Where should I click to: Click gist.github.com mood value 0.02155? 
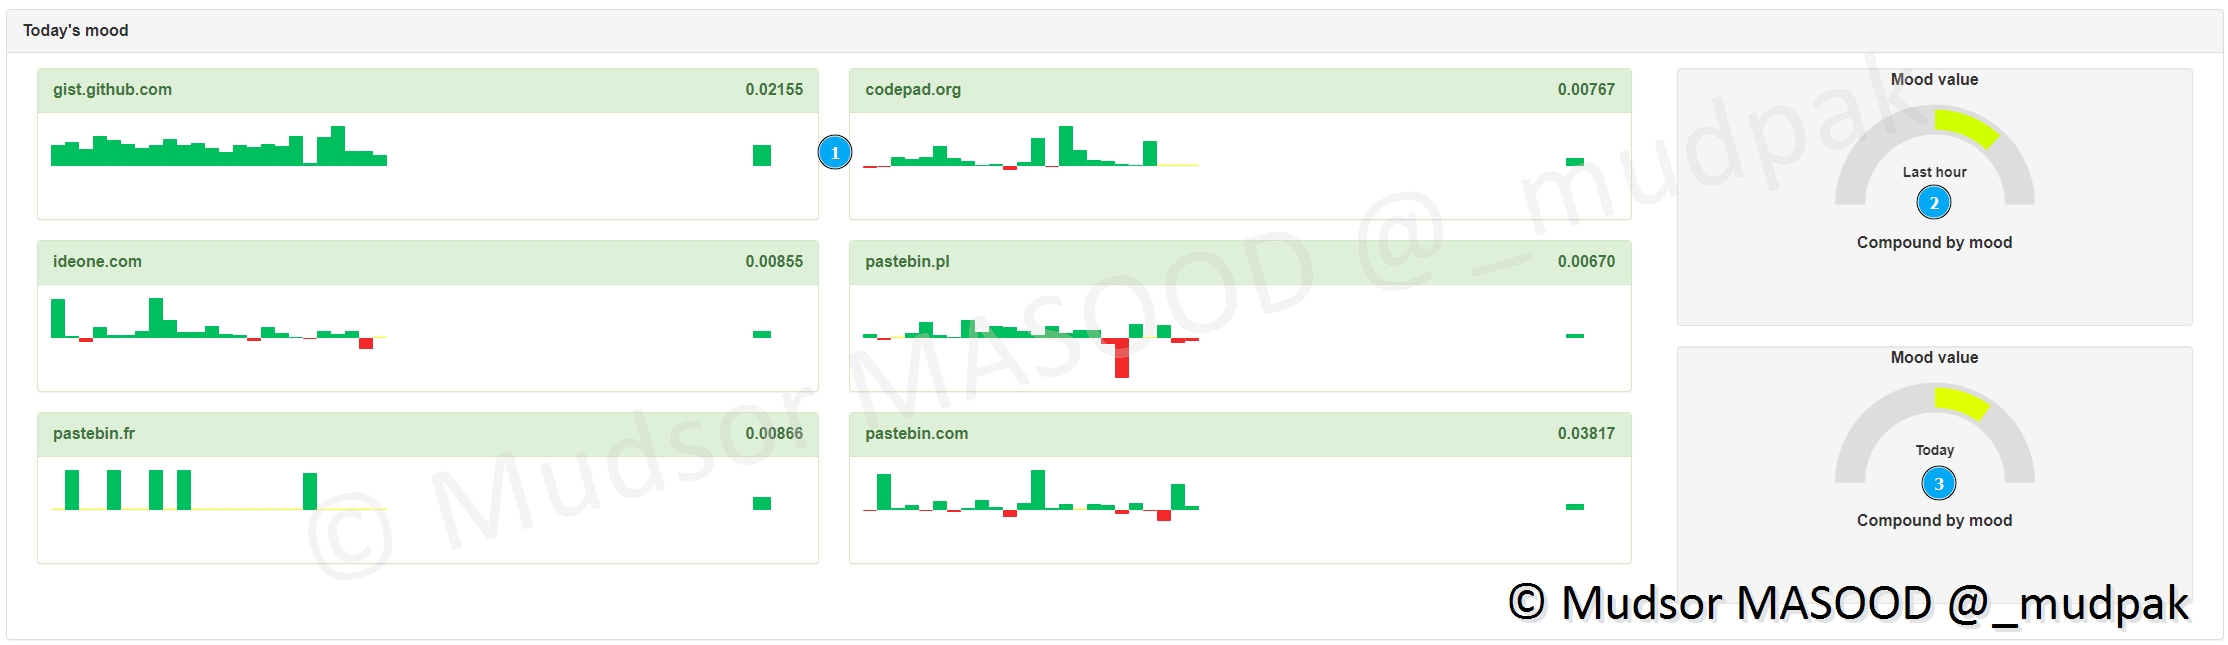click(774, 90)
